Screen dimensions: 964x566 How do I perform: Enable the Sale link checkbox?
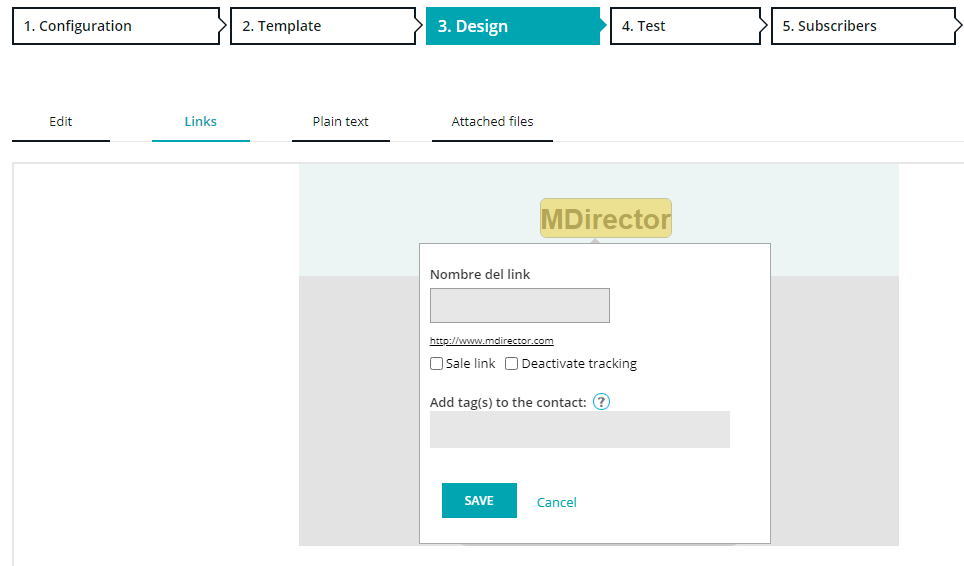[x=437, y=364]
